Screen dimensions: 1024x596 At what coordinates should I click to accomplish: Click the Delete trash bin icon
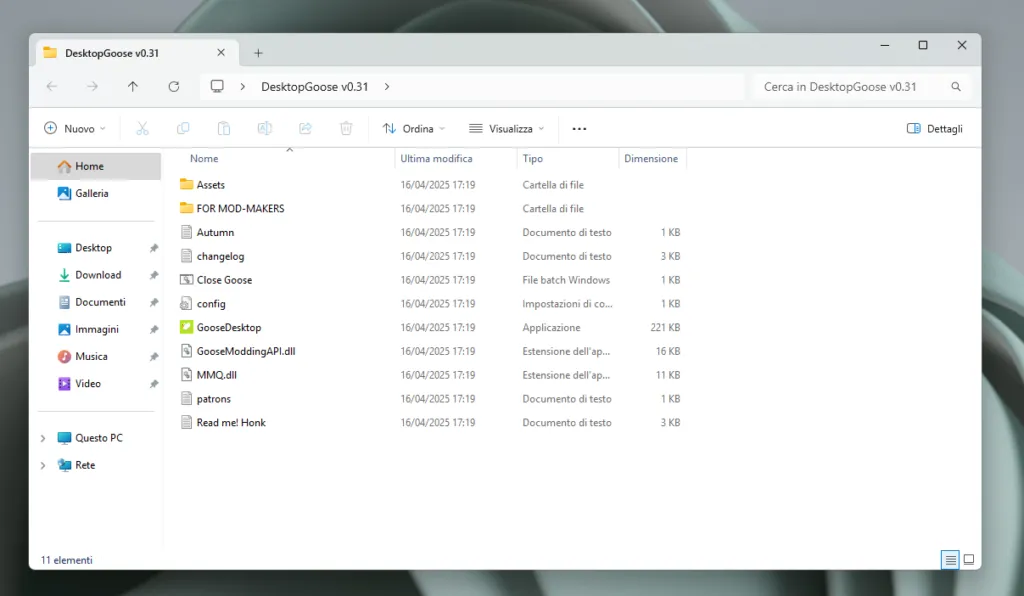click(346, 129)
